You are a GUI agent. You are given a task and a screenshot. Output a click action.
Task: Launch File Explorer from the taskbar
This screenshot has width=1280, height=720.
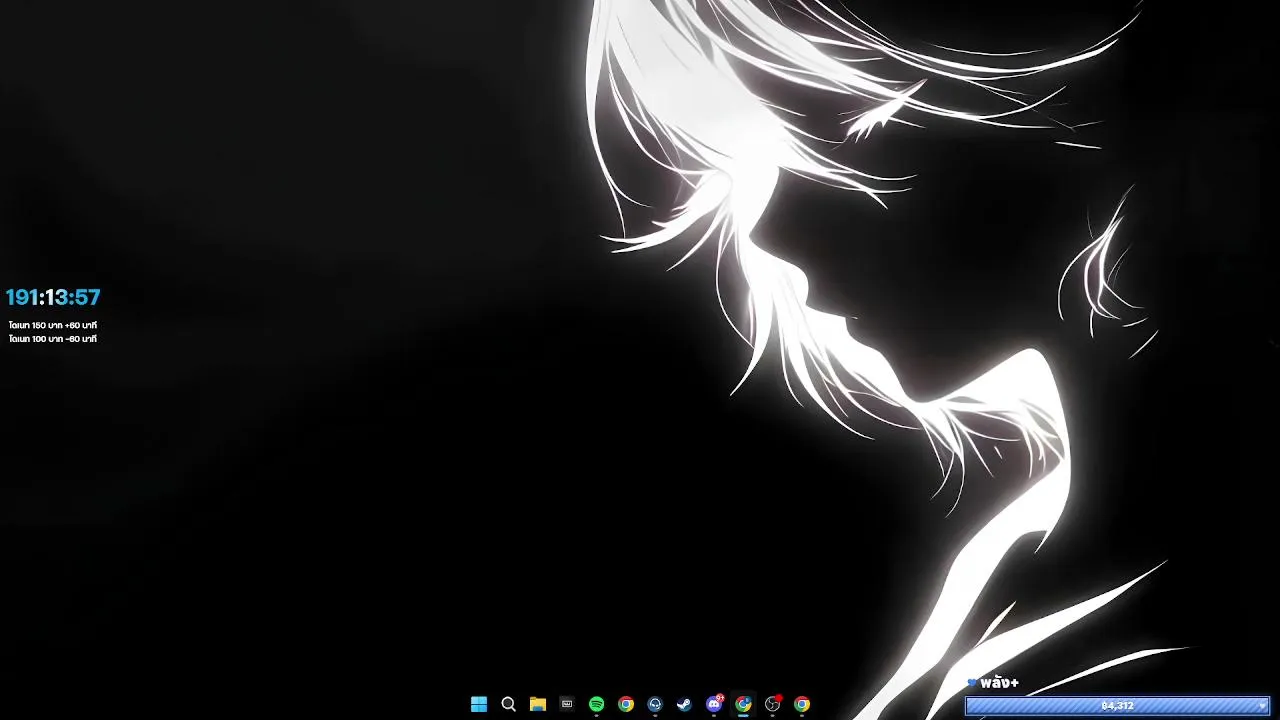click(x=538, y=704)
